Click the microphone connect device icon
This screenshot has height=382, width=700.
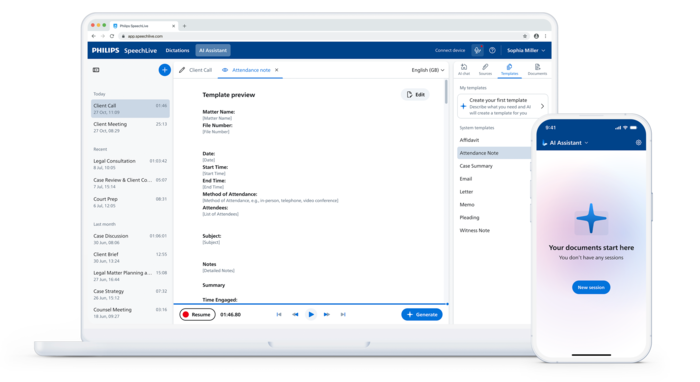pyautogui.click(x=477, y=50)
